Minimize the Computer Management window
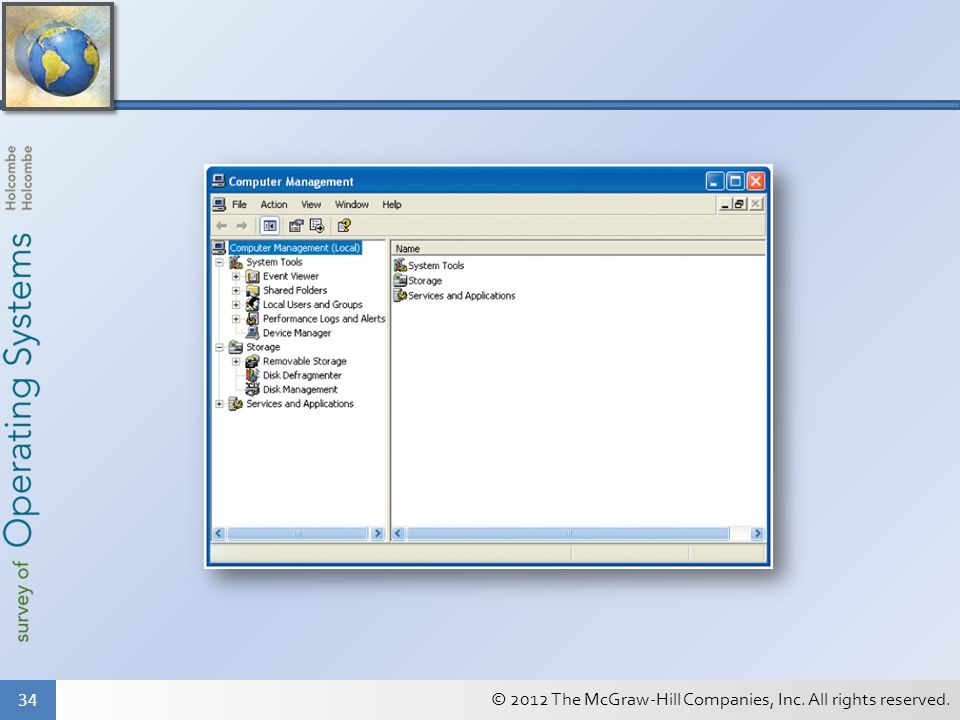Screen dimensions: 960x720 coord(715,181)
